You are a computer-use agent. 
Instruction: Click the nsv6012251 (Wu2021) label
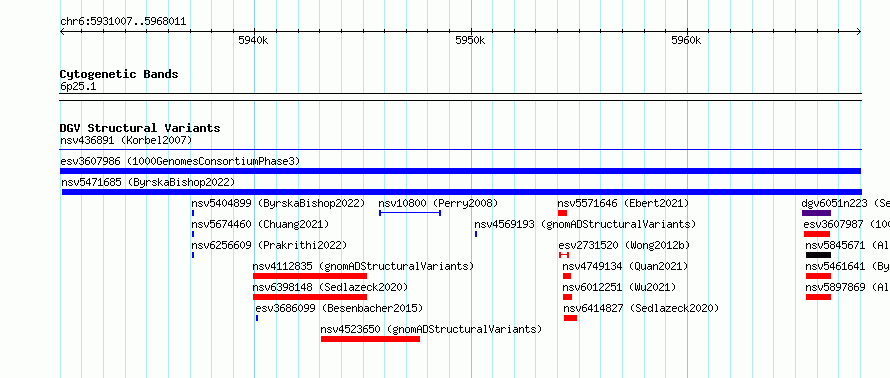[x=619, y=287]
